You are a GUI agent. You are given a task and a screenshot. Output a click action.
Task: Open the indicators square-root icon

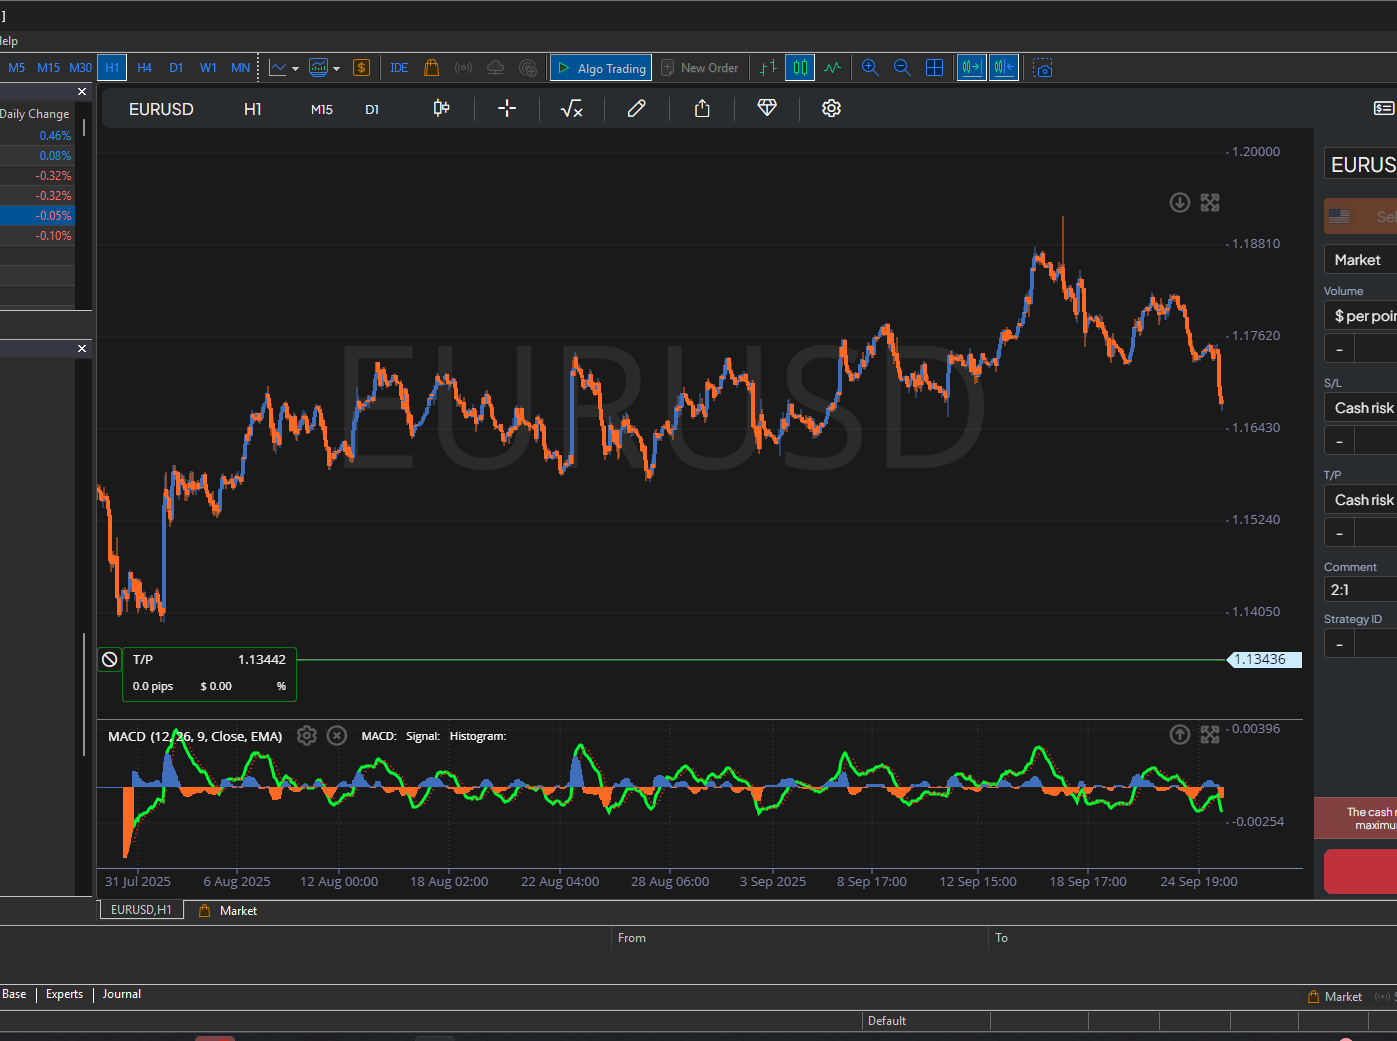tap(571, 109)
